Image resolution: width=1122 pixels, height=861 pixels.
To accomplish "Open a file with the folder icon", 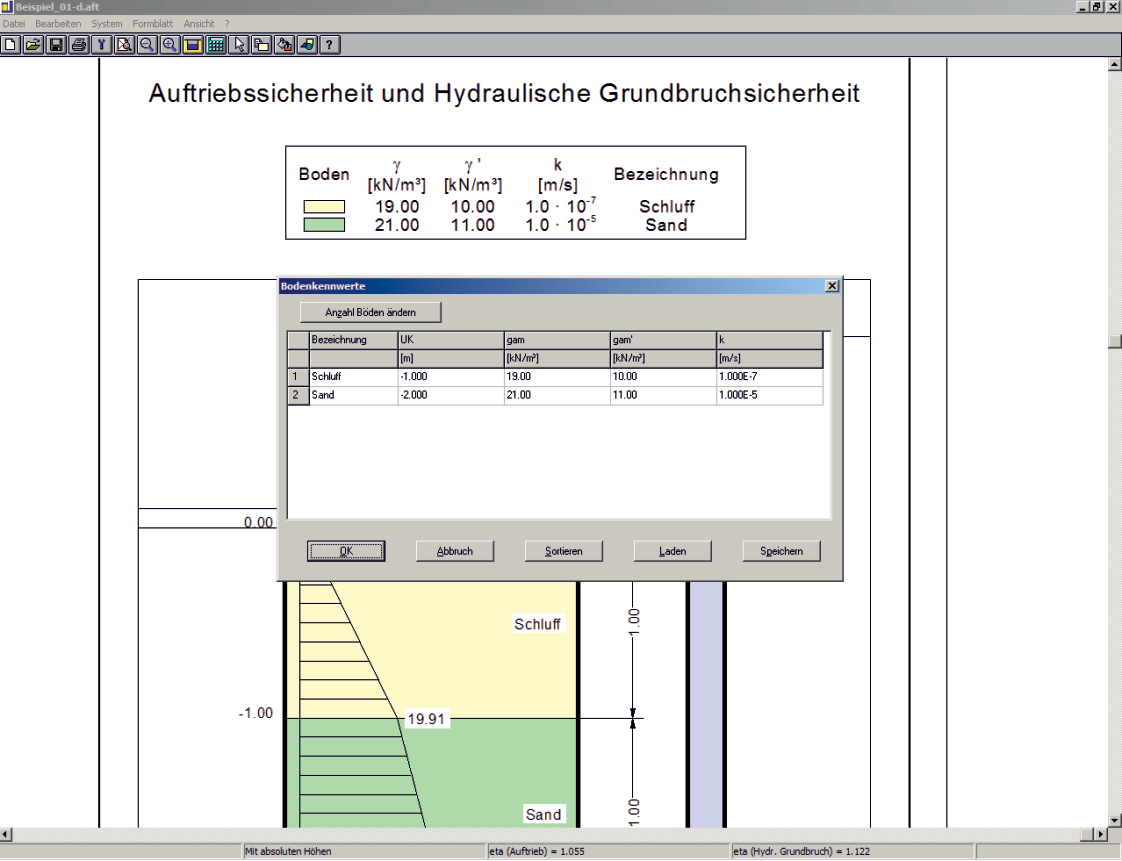I will 33,45.
